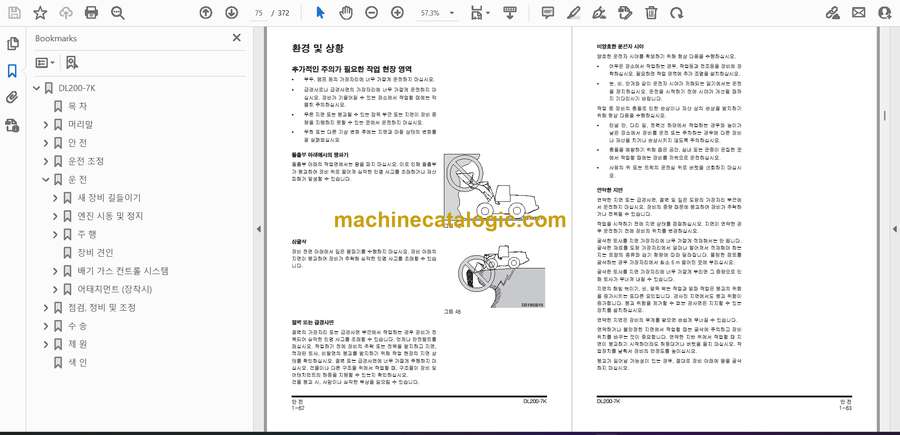Toggle the Bookmarks panel icon

(x=12, y=71)
